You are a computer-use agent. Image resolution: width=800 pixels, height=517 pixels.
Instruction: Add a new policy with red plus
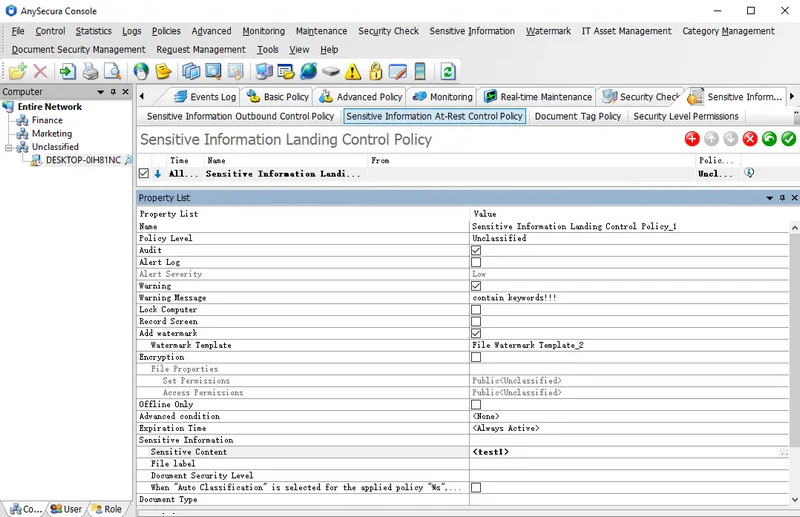(692, 139)
